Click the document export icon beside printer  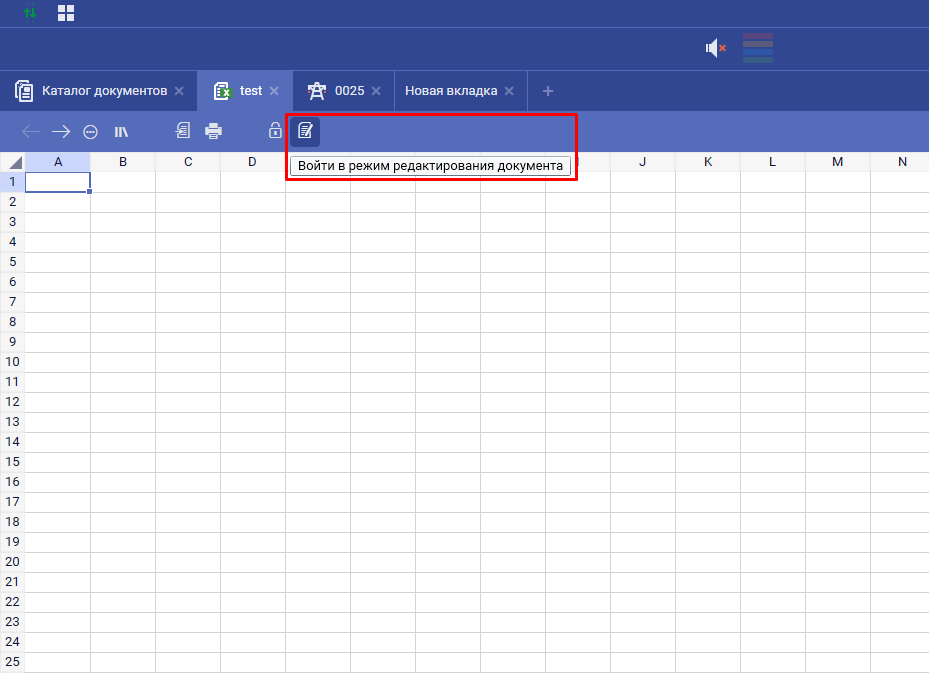point(183,131)
